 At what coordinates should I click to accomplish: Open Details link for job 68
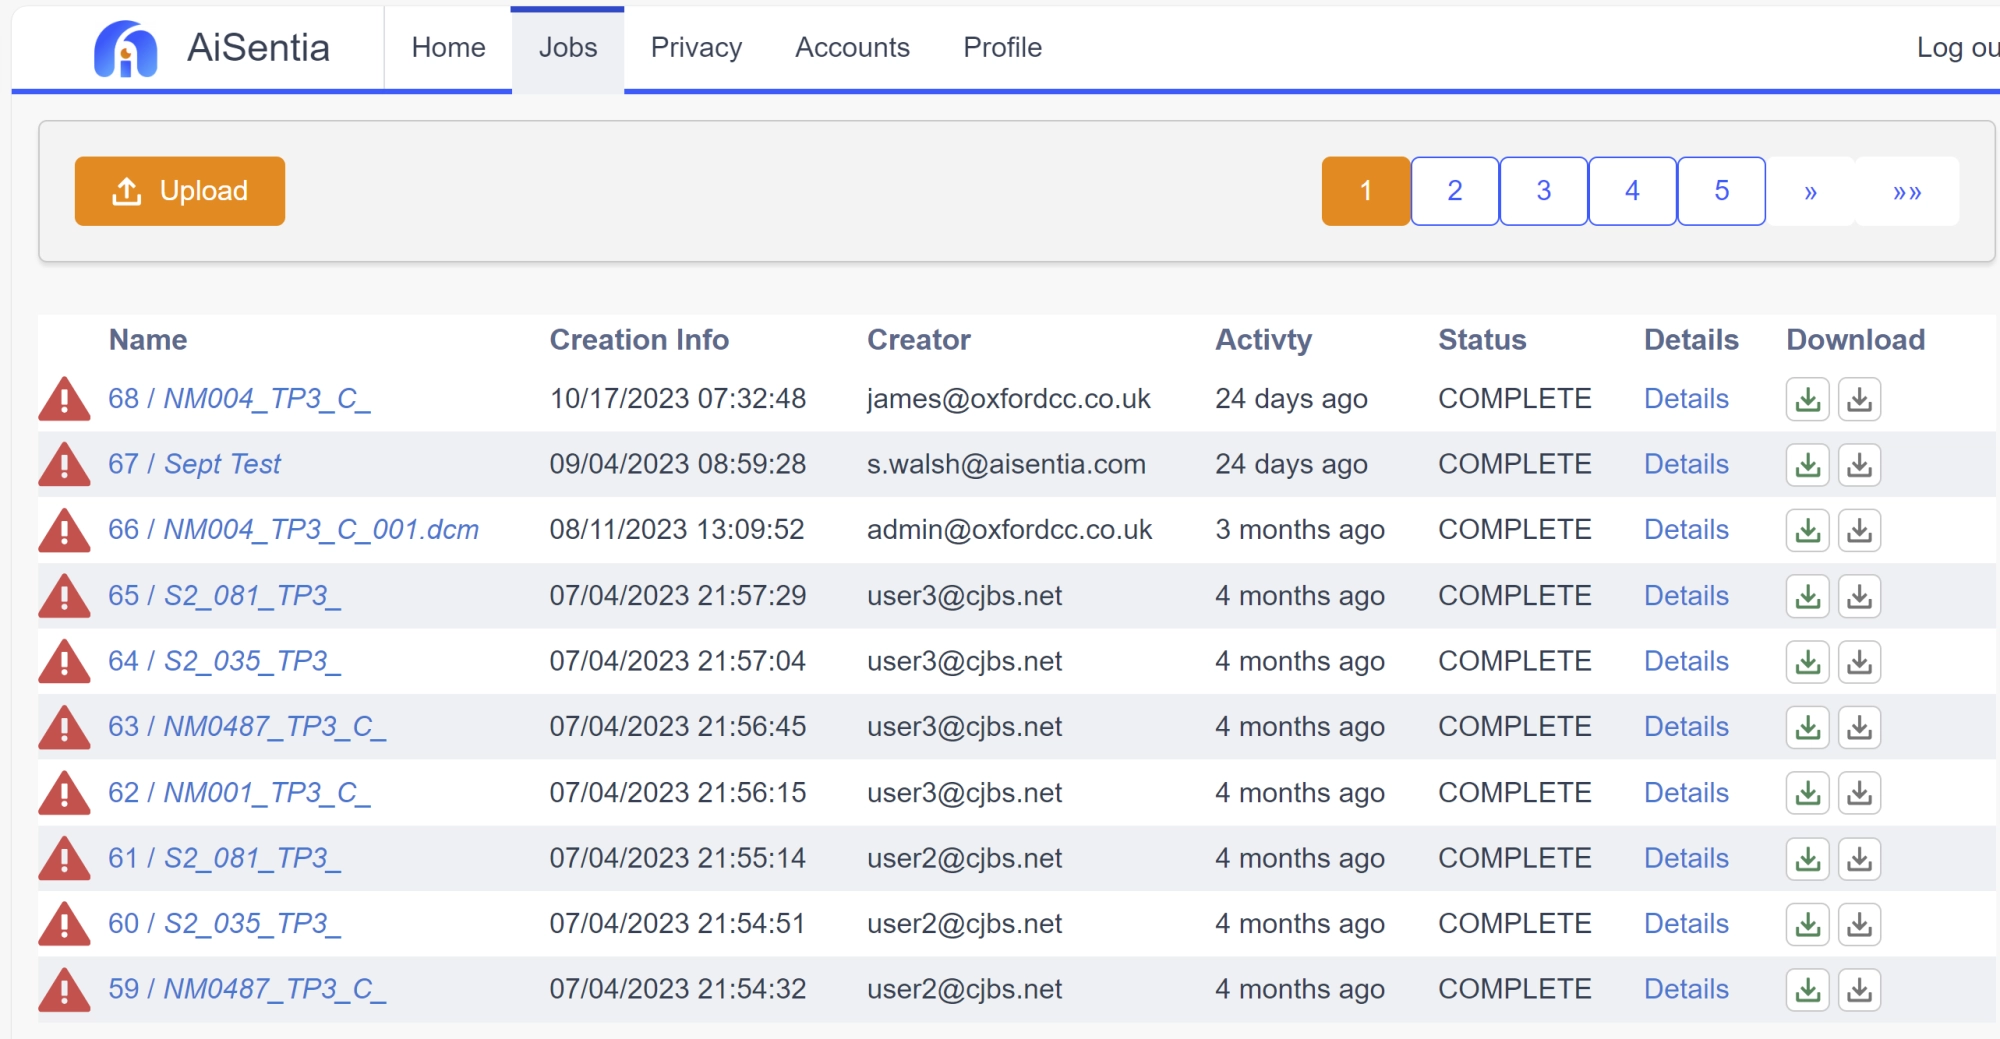(x=1686, y=399)
